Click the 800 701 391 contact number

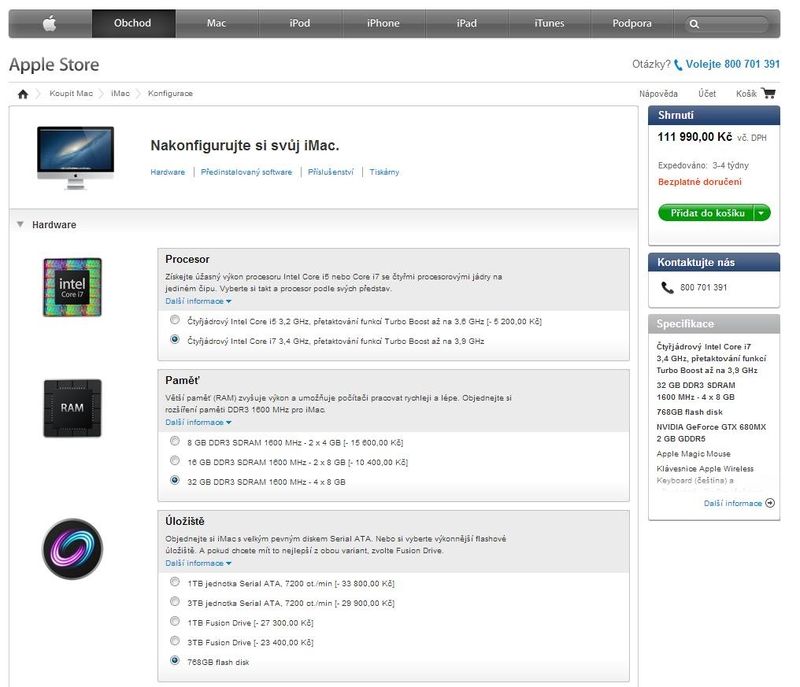[704, 288]
